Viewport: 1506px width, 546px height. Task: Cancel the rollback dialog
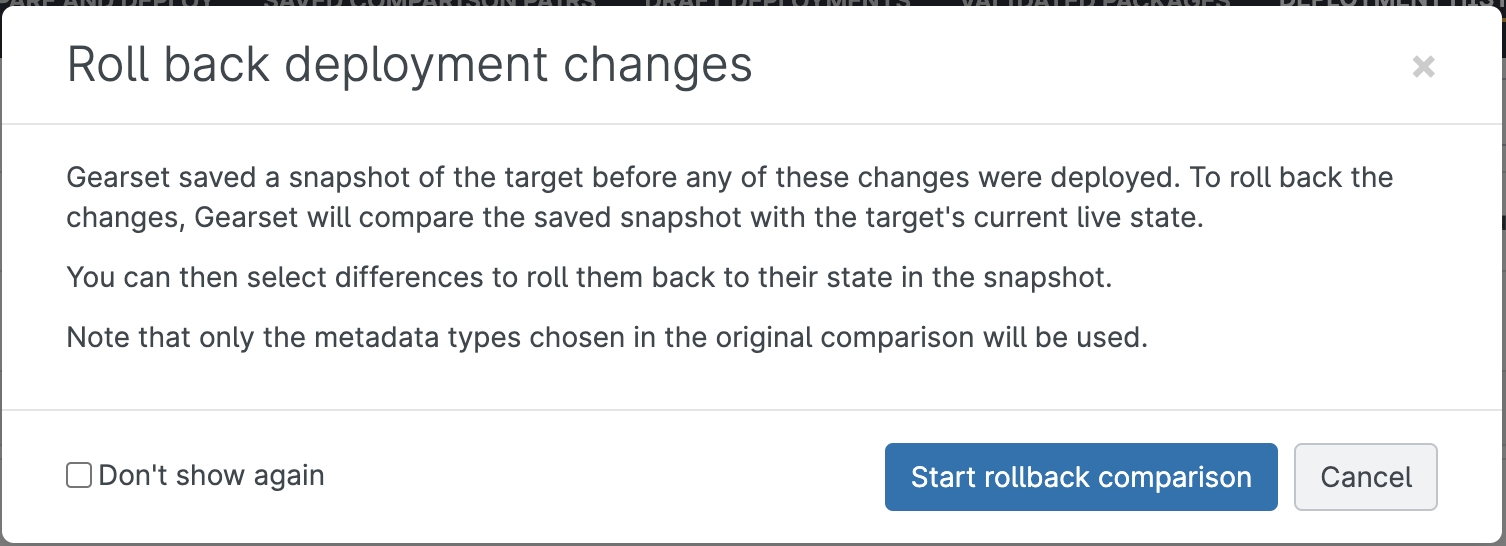pyautogui.click(x=1365, y=477)
